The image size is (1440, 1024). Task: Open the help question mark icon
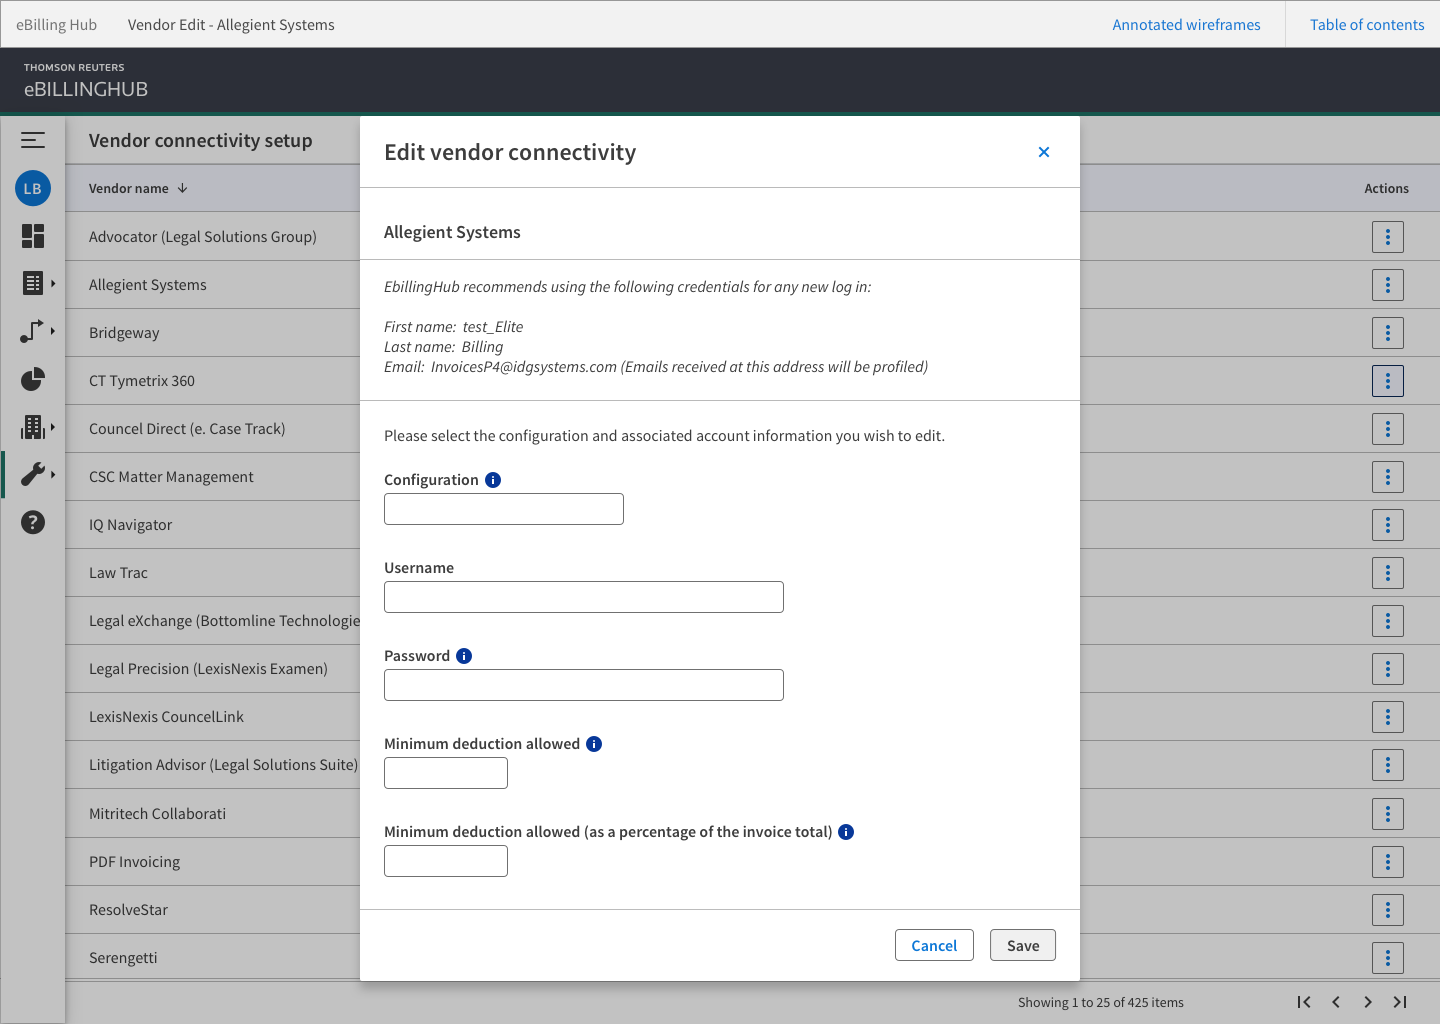tap(33, 522)
